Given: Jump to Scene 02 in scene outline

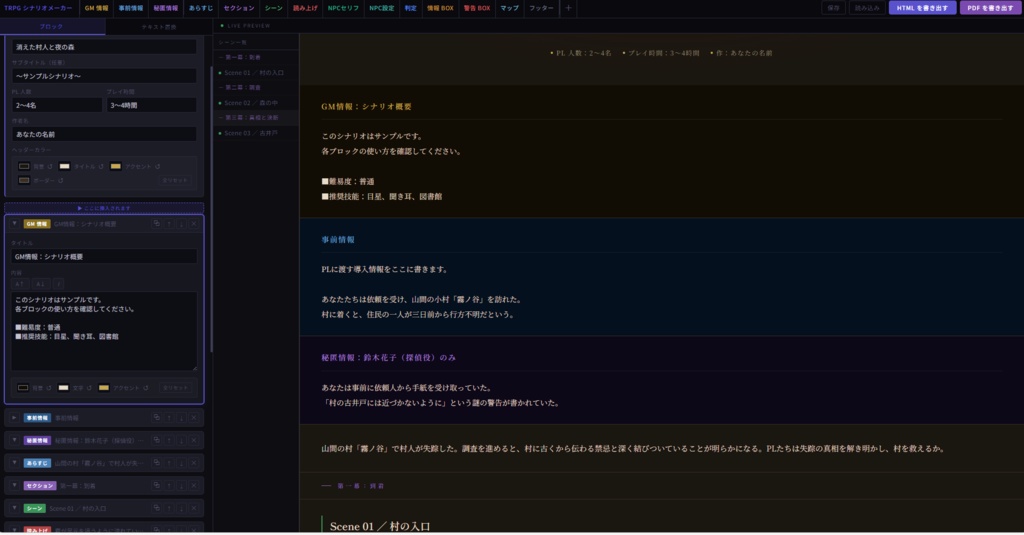Looking at the screenshot, I should (x=255, y=103).
